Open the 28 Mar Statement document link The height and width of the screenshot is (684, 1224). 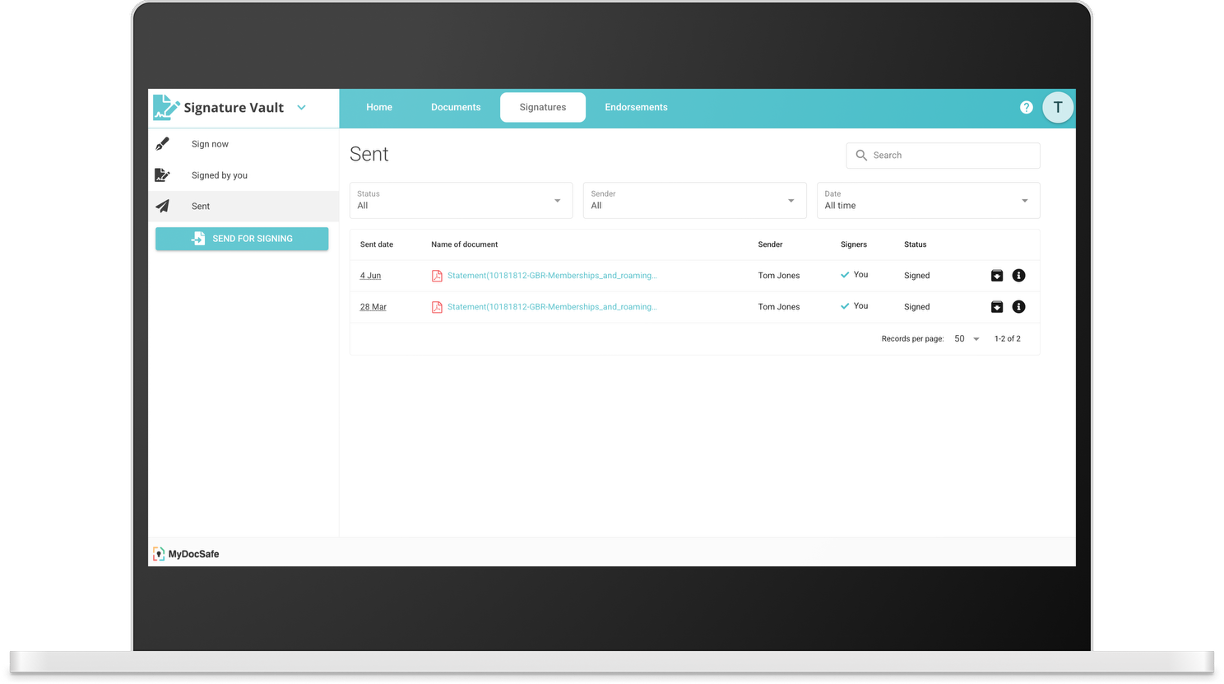point(552,307)
